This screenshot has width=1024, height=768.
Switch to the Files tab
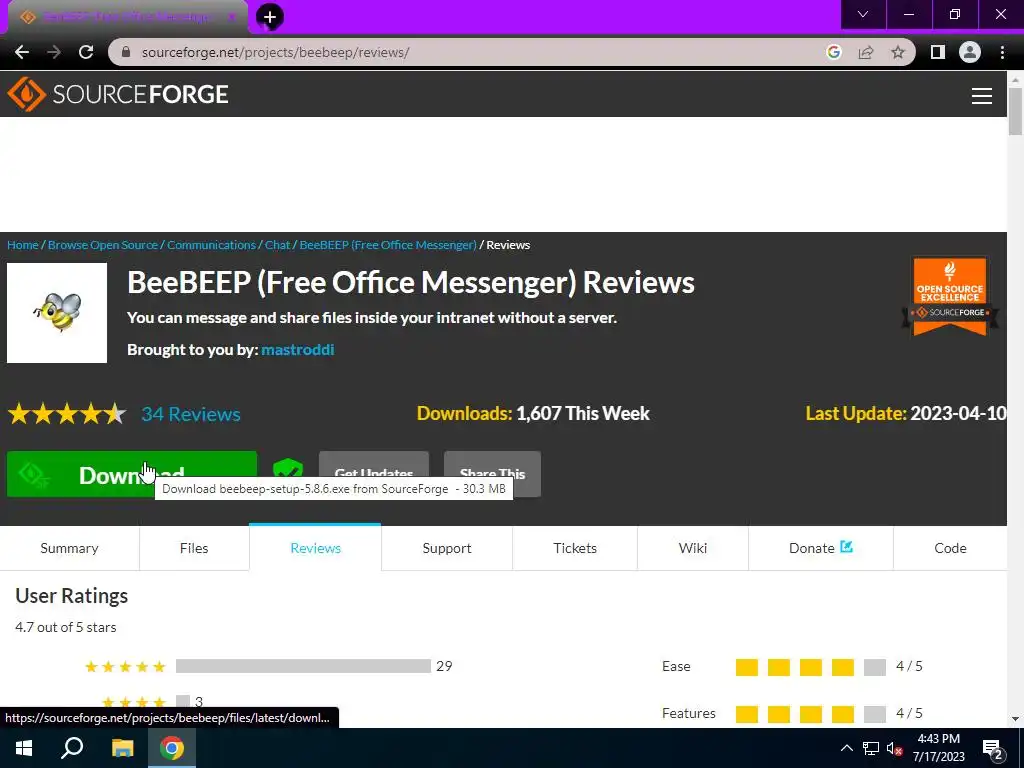(x=194, y=548)
